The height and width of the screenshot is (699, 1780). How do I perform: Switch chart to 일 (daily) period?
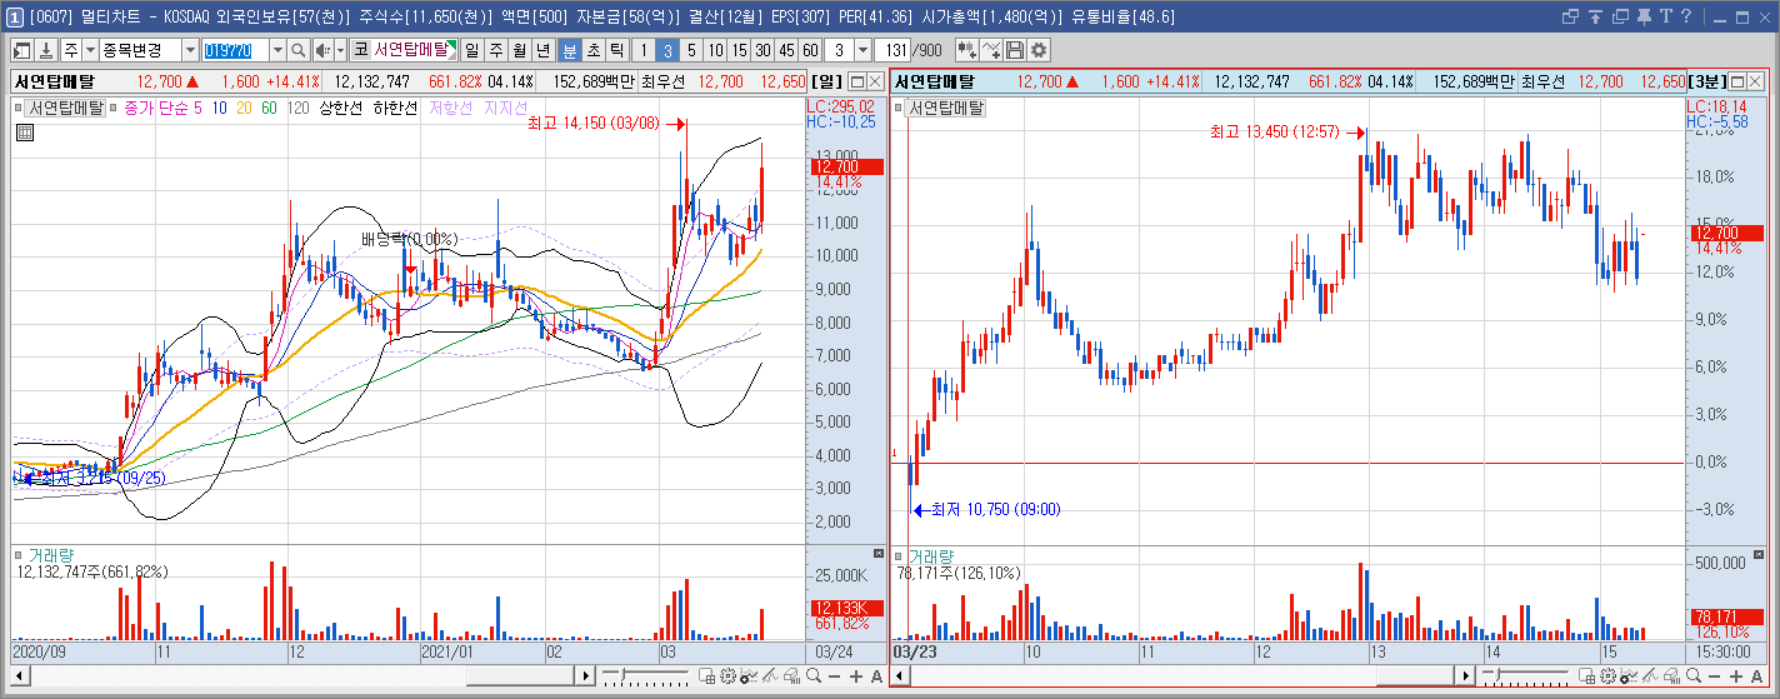click(472, 50)
